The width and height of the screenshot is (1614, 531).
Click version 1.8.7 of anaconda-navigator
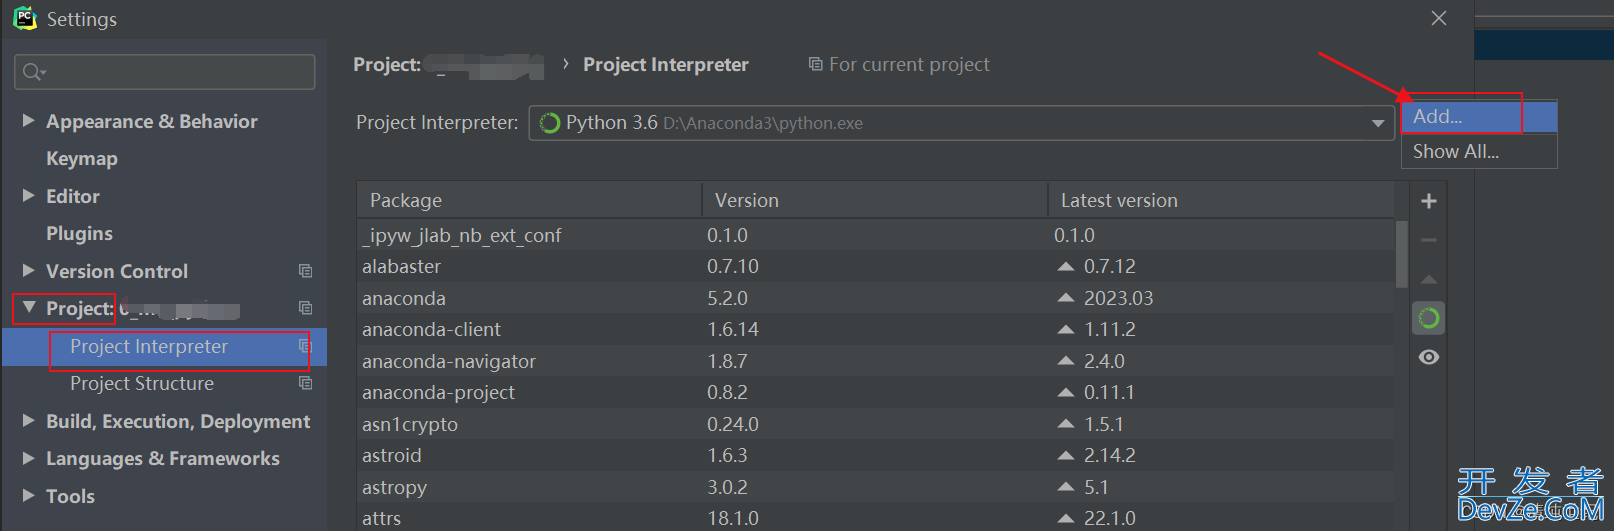pos(727,361)
